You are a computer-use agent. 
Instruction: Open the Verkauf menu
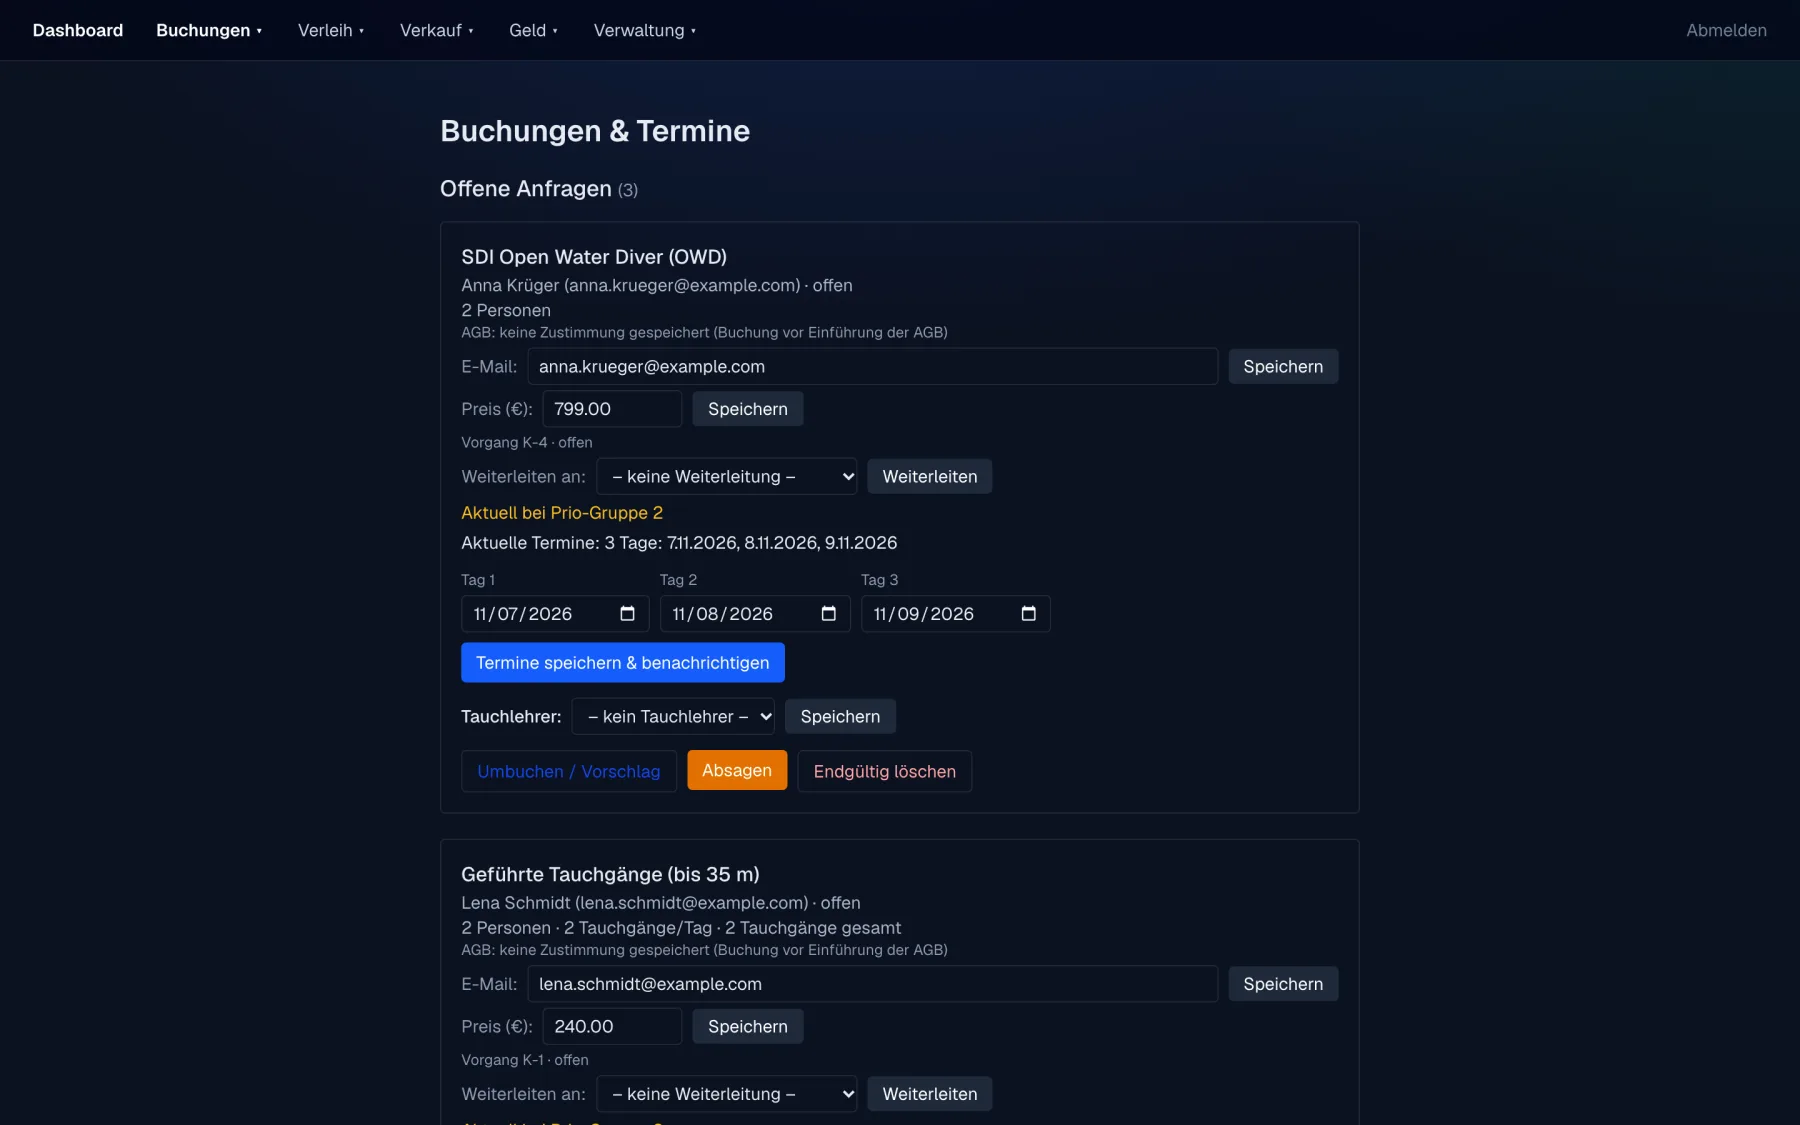coord(437,30)
